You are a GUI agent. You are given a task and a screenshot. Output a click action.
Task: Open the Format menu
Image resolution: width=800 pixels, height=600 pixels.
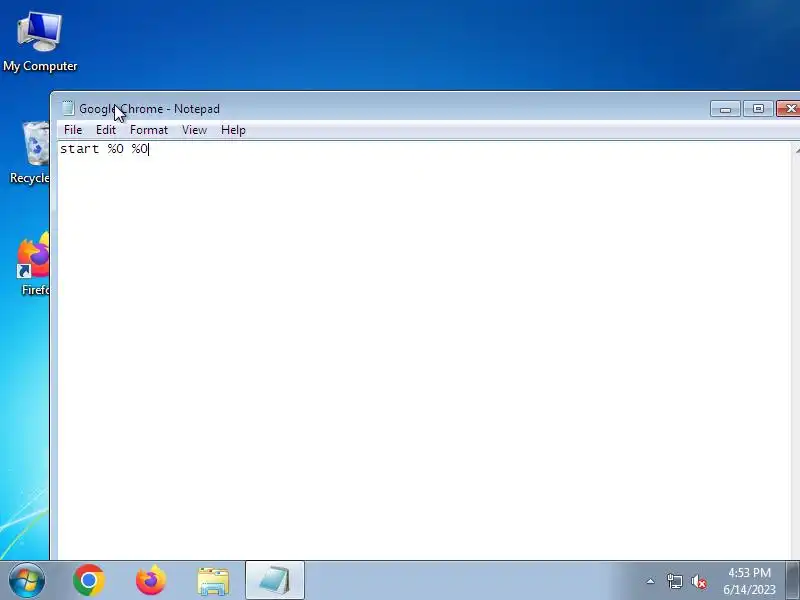148,130
